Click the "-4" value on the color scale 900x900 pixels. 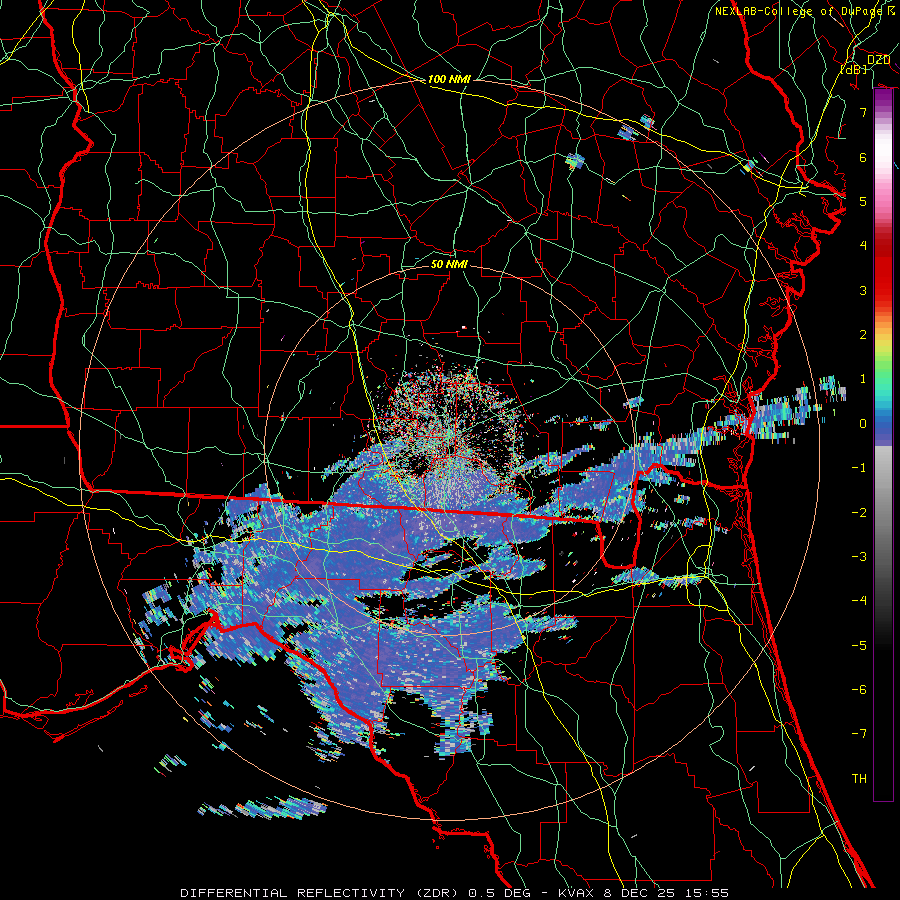(859, 601)
